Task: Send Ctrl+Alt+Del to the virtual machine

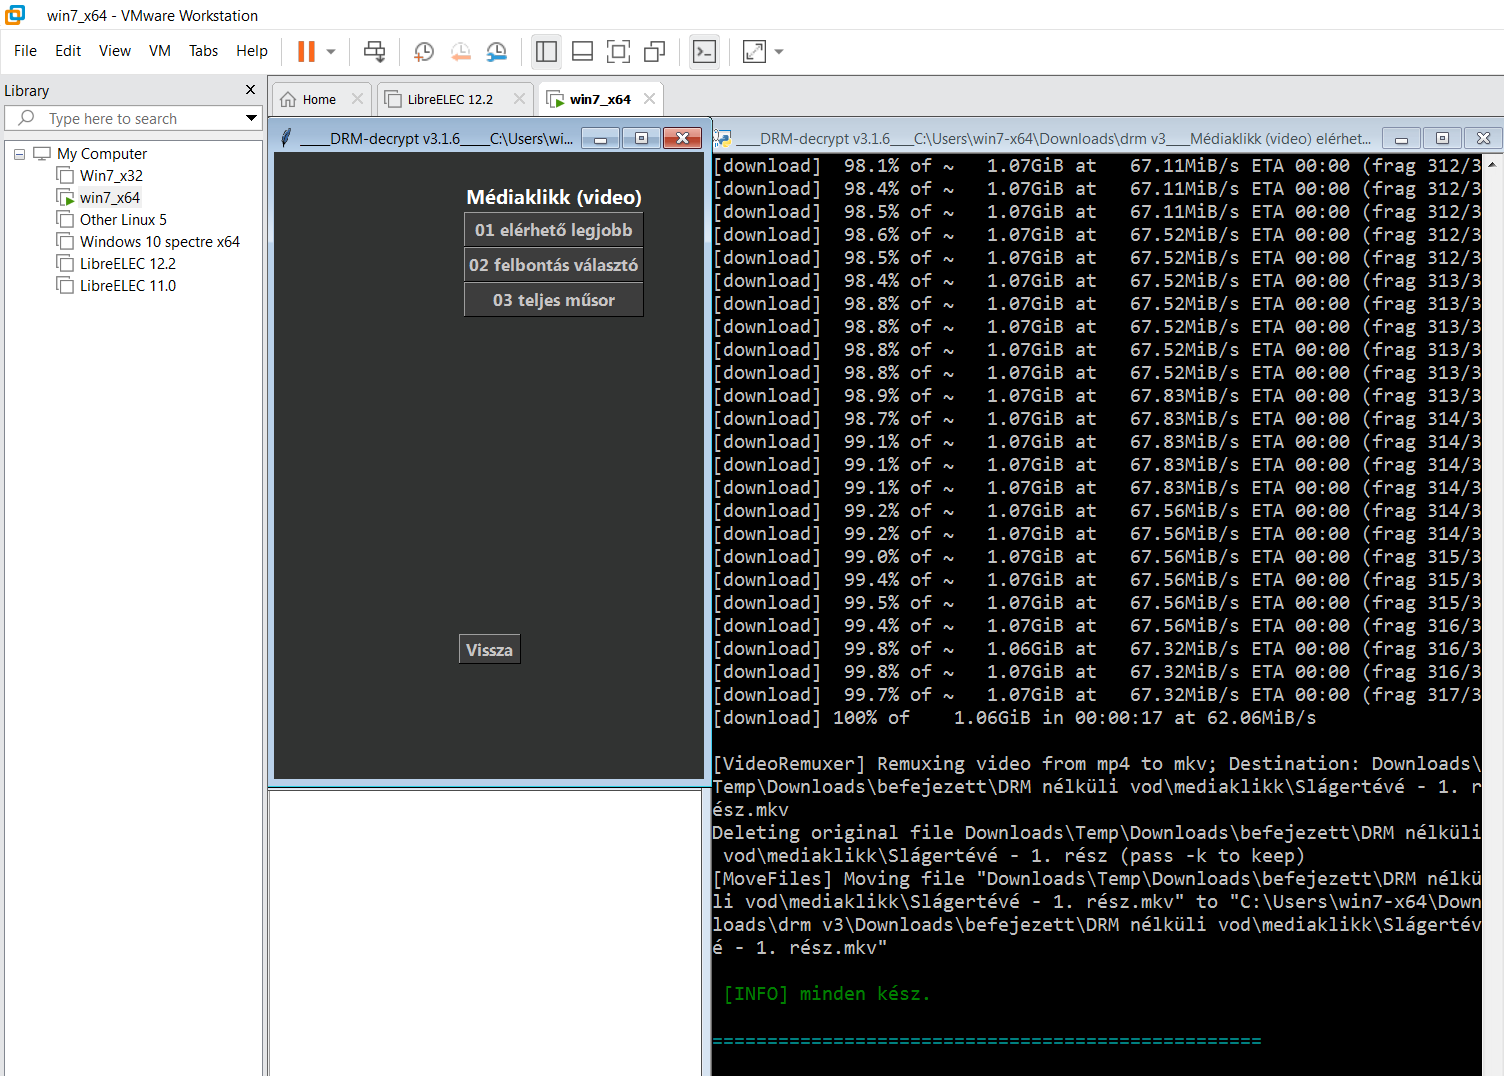Action: (374, 51)
